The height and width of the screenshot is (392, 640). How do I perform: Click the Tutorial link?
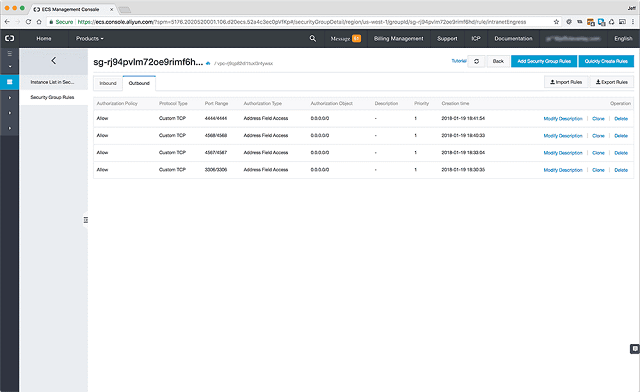[x=459, y=61]
